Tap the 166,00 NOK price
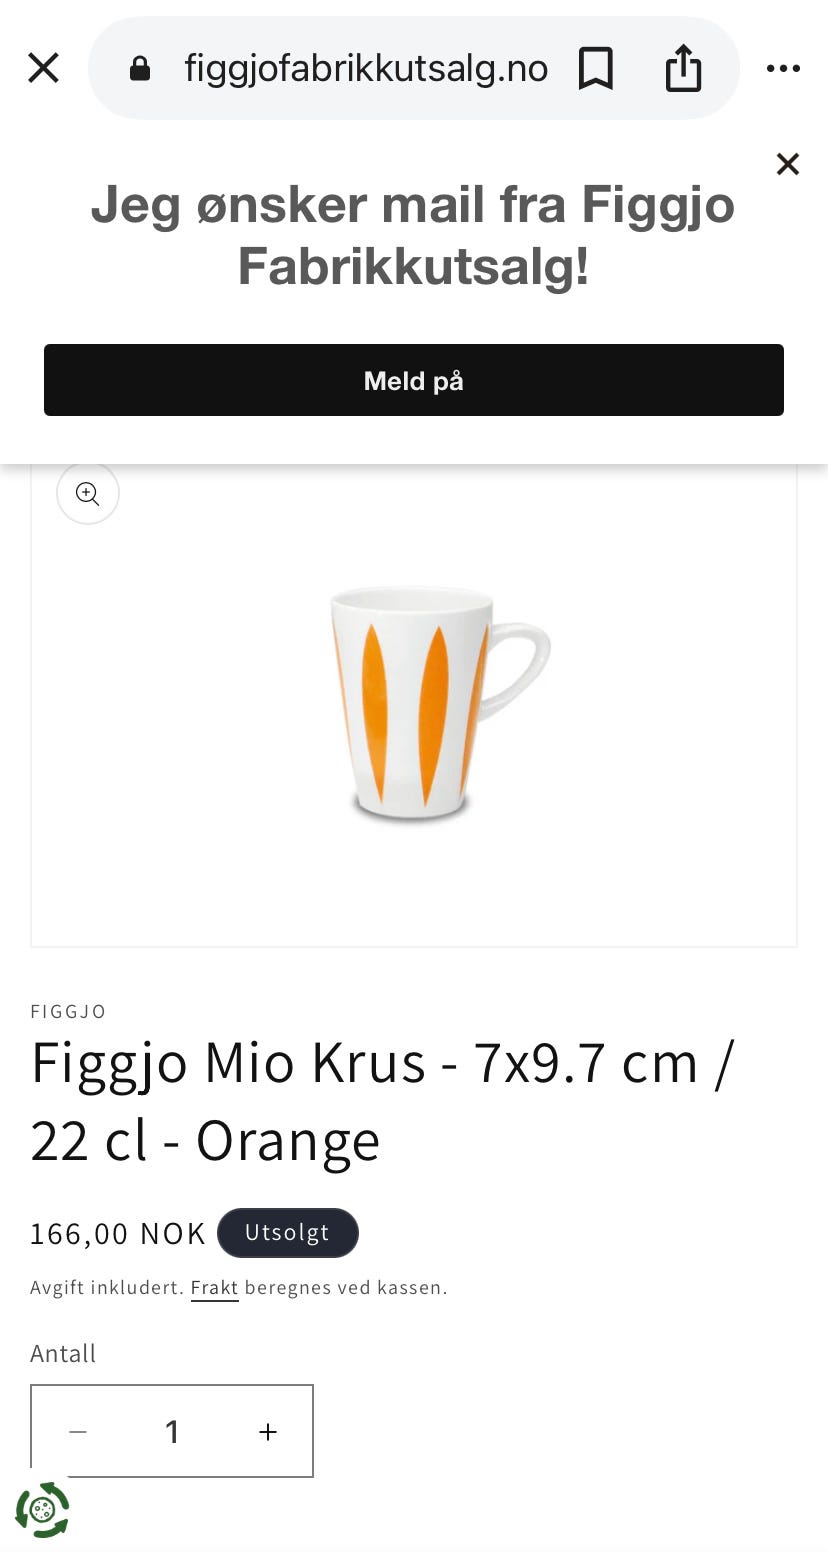828x1568 pixels. 118,1234
